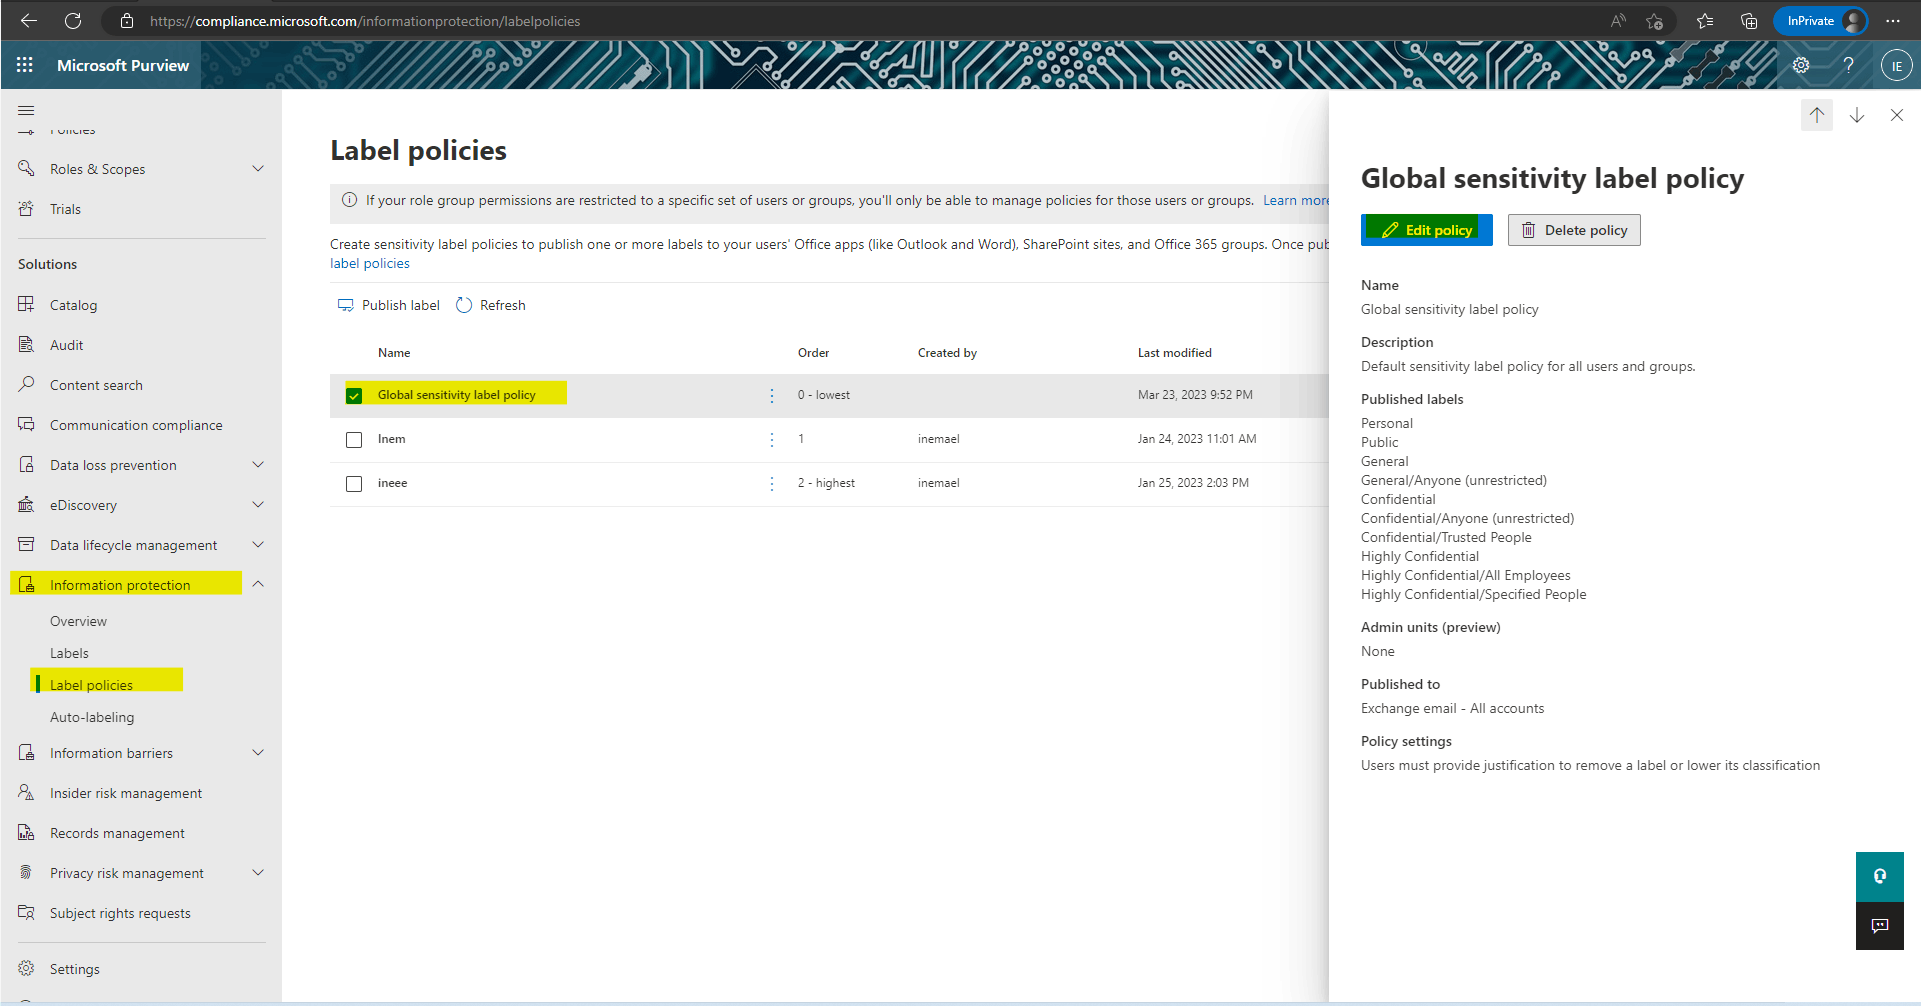Open the Purview settings gear

click(x=1801, y=65)
